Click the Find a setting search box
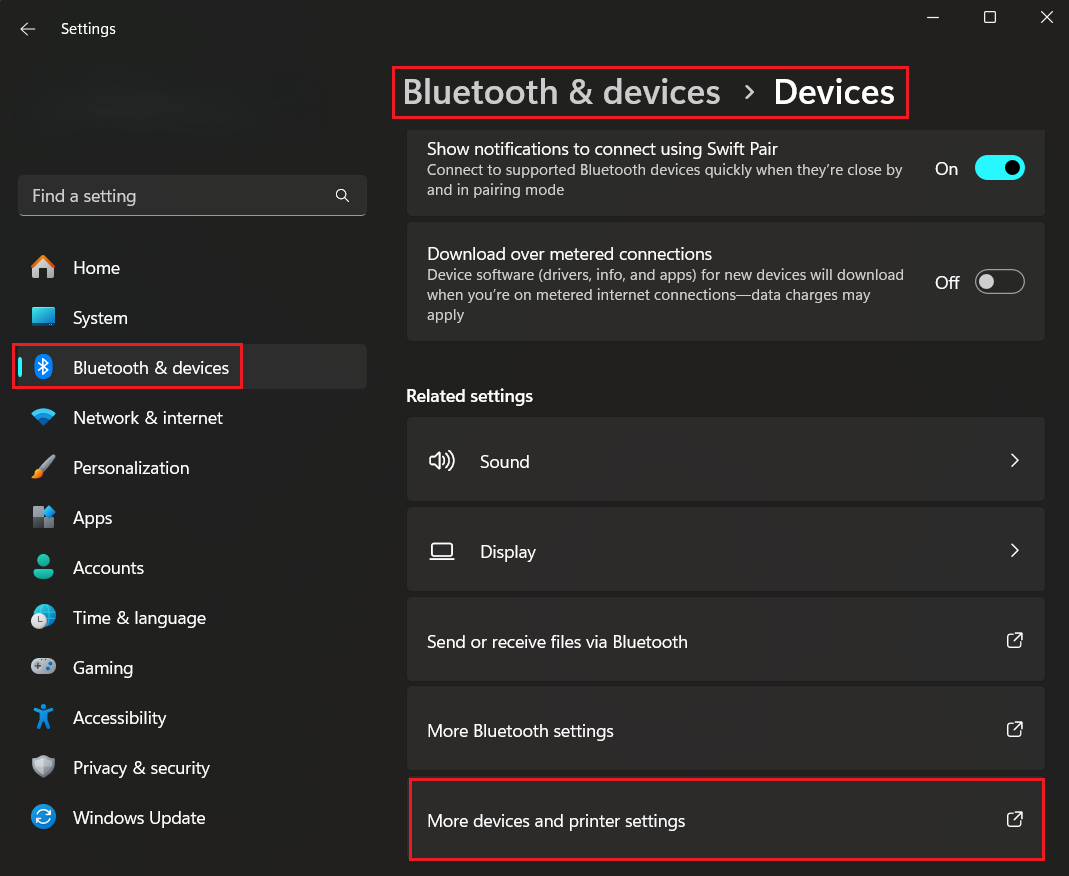1069x876 pixels. point(180,196)
